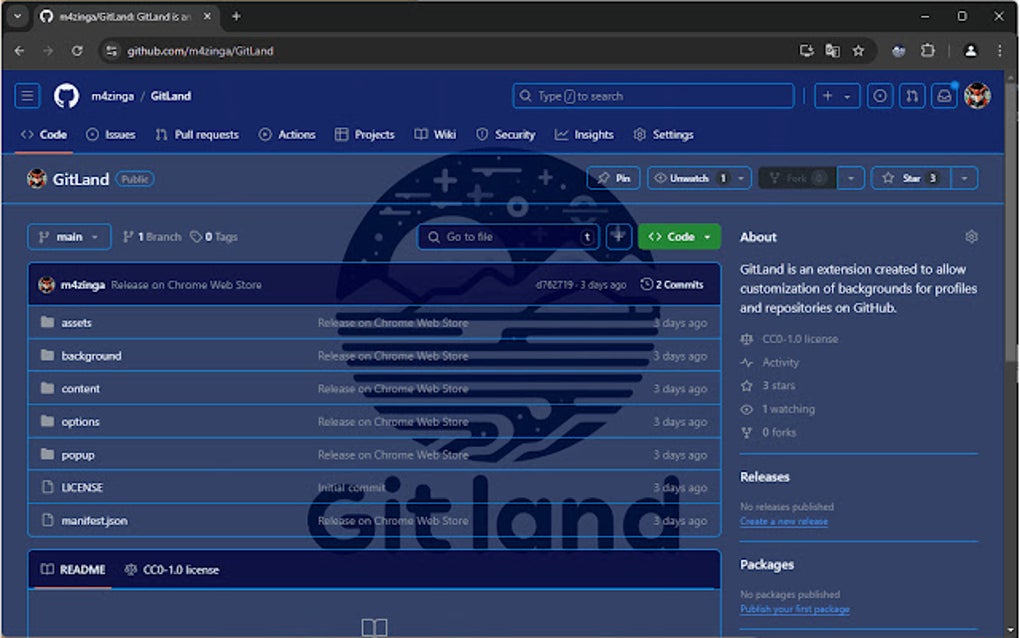Click the GitHub logo to go home
Screen dimensions: 1020x638
(x=66, y=96)
